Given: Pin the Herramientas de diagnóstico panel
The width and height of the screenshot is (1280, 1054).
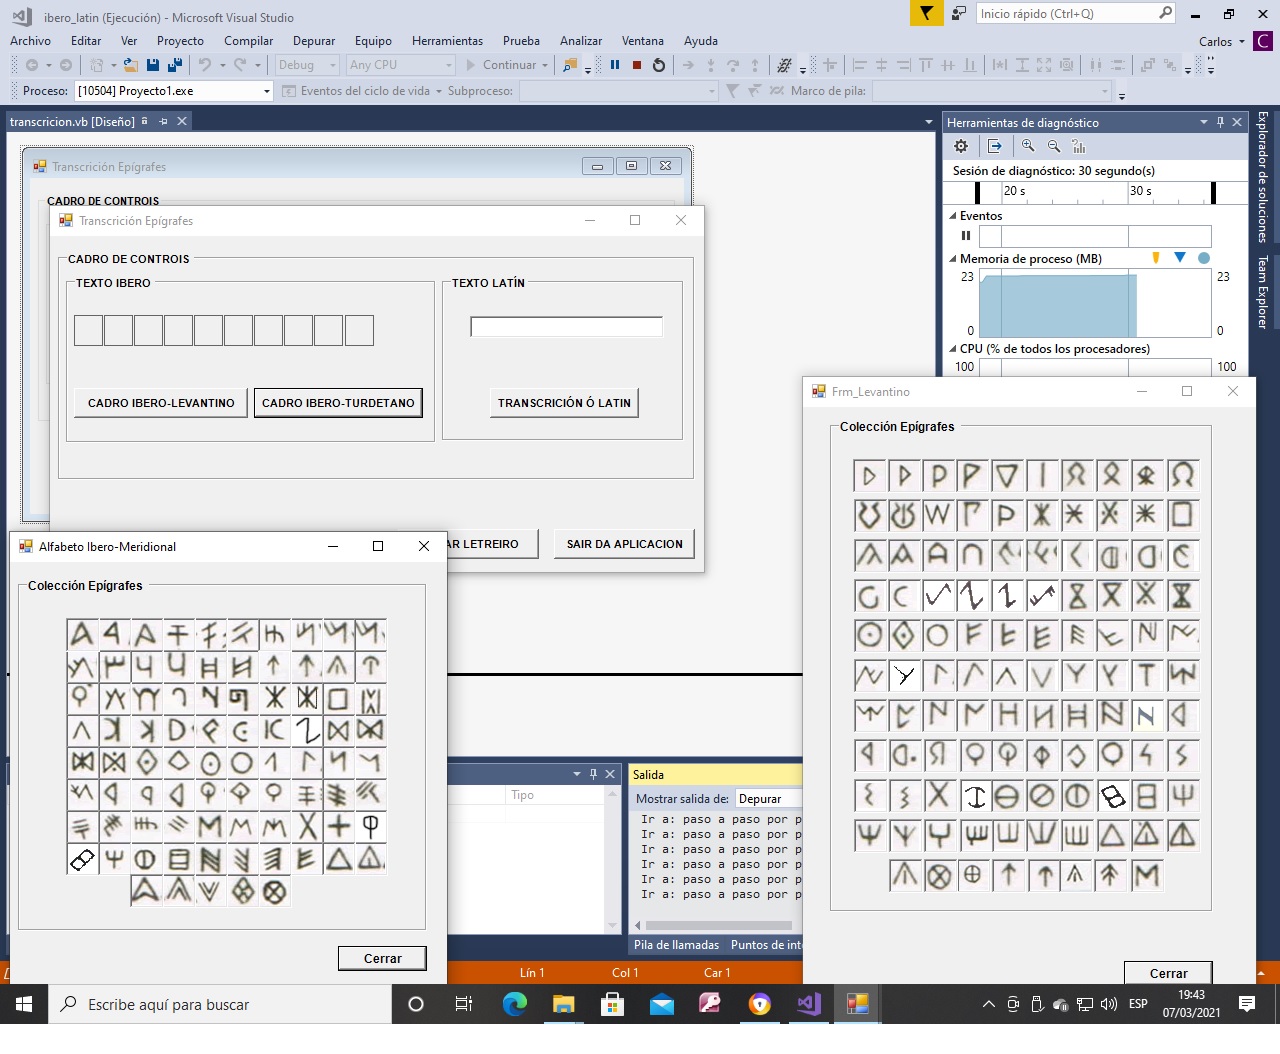Looking at the screenshot, I should (1220, 122).
